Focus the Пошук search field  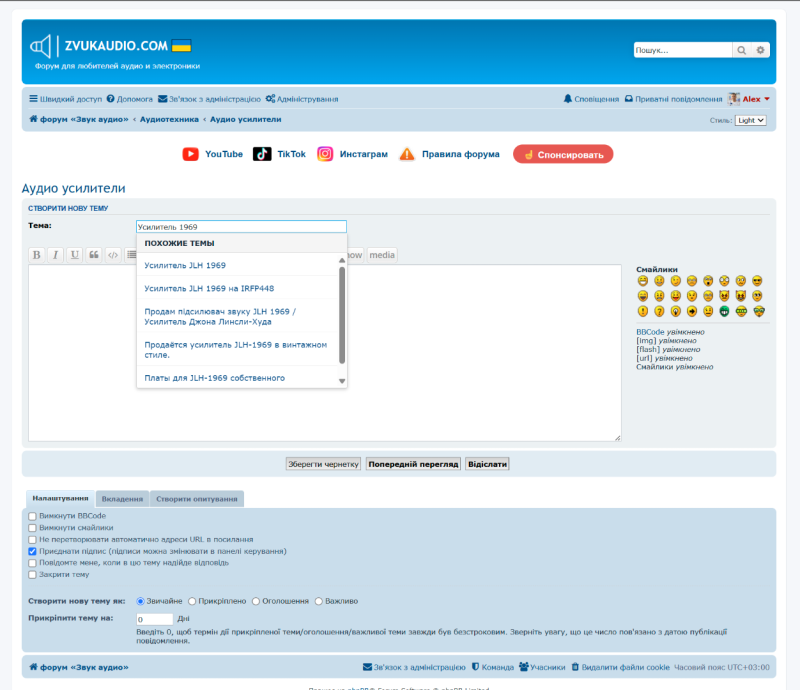pos(683,50)
